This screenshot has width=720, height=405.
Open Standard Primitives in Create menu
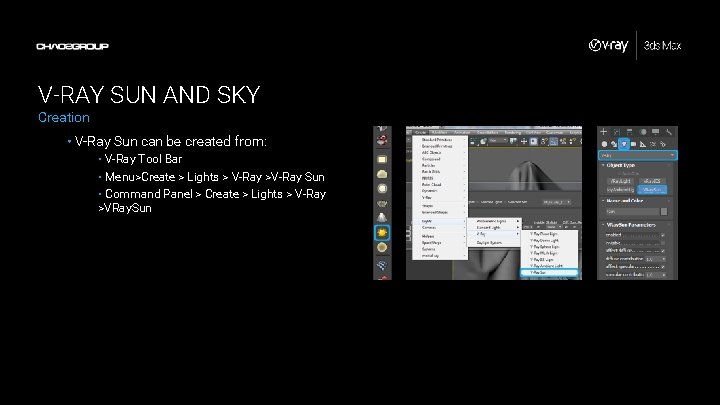point(440,140)
